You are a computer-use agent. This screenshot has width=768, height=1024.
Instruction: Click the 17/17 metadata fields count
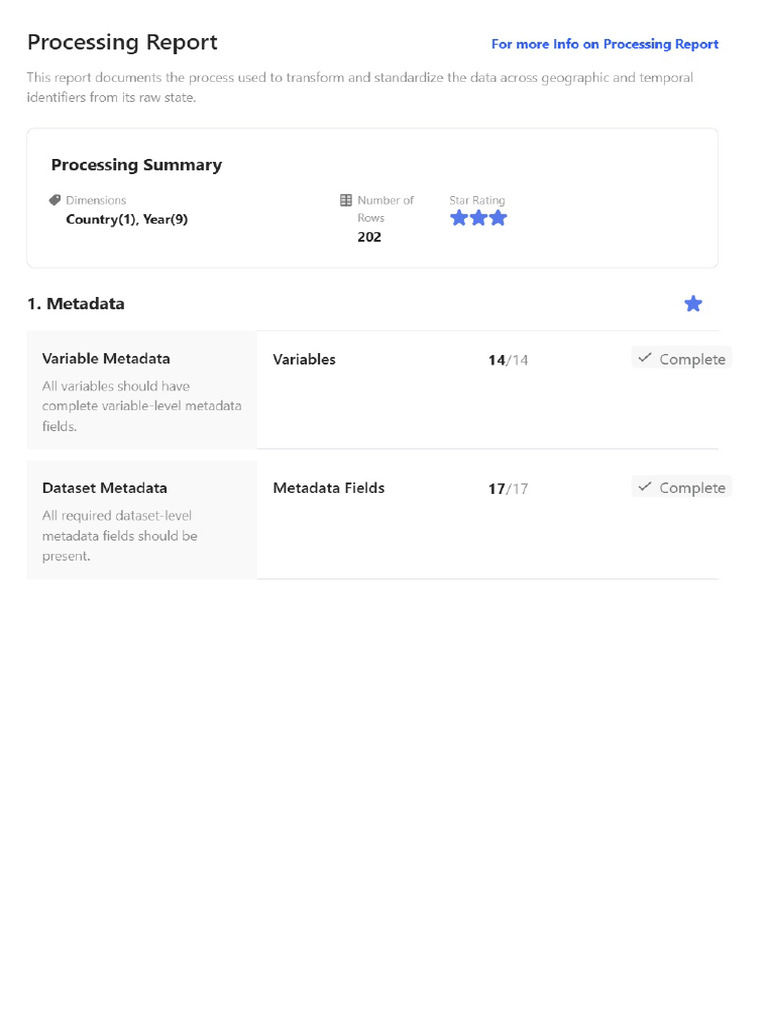pos(508,489)
